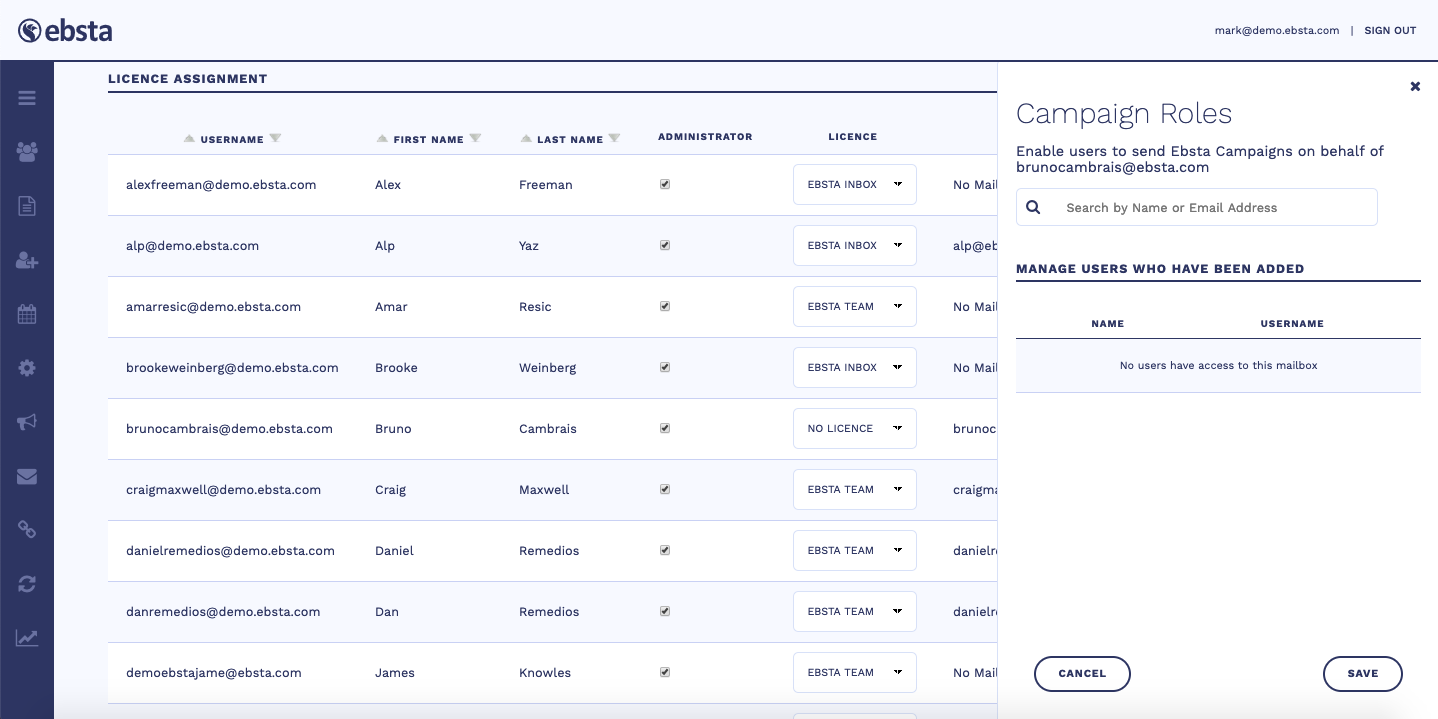Click the Save button
The image size is (1438, 719).
pos(1362,674)
